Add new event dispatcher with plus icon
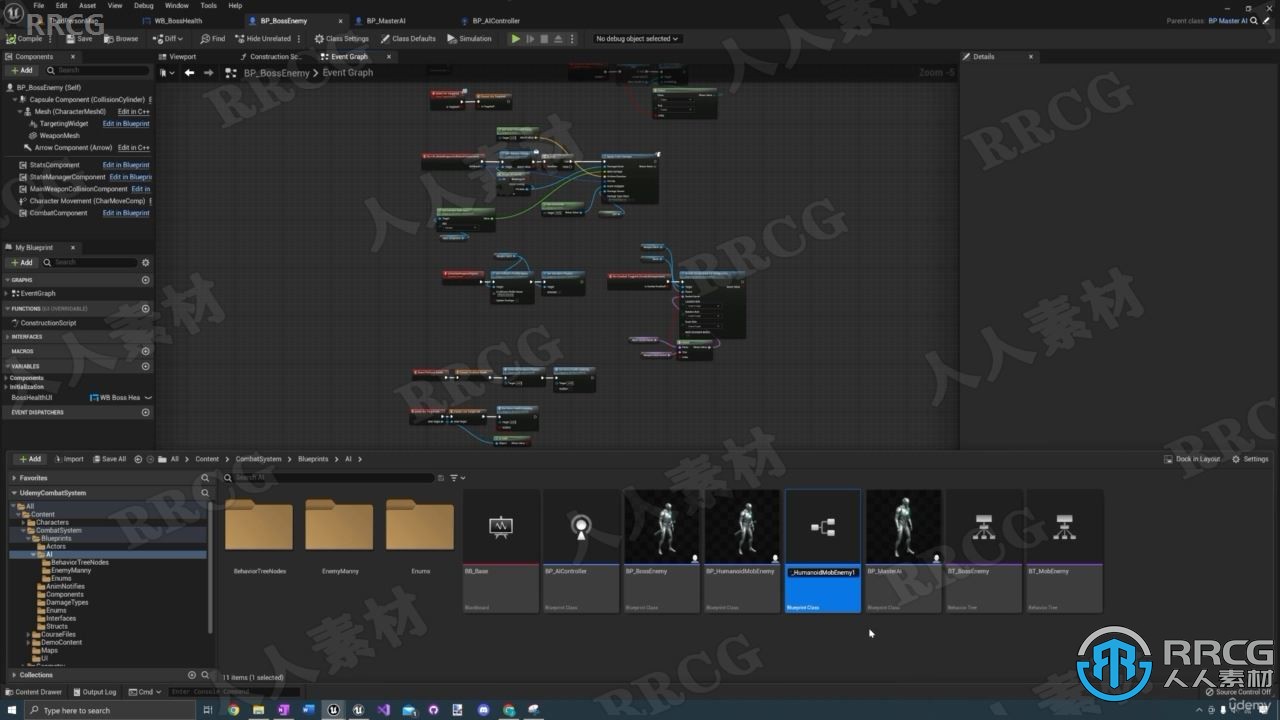Viewport: 1280px width, 720px height. 145,412
